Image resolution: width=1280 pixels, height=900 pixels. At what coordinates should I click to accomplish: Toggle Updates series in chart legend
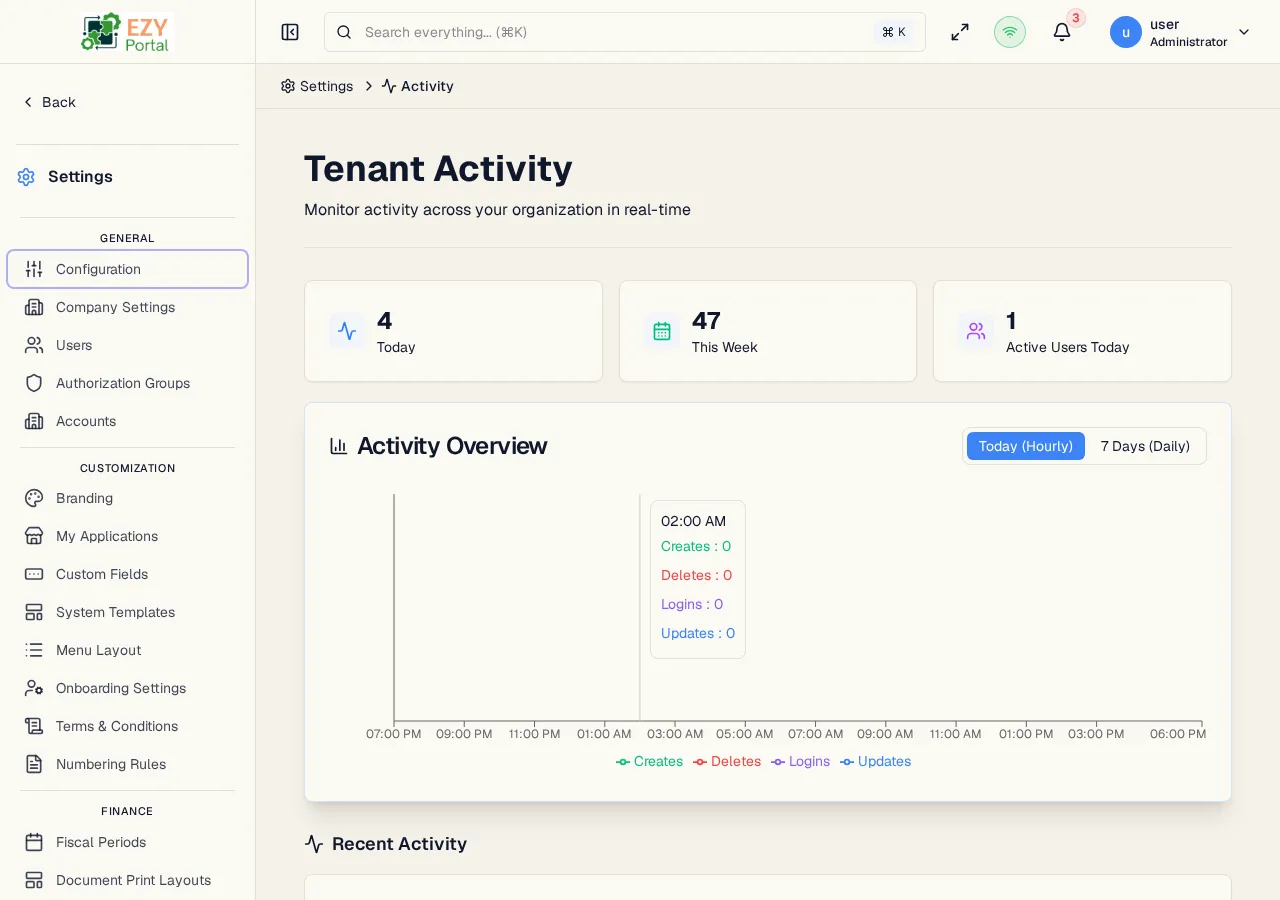coord(876,761)
